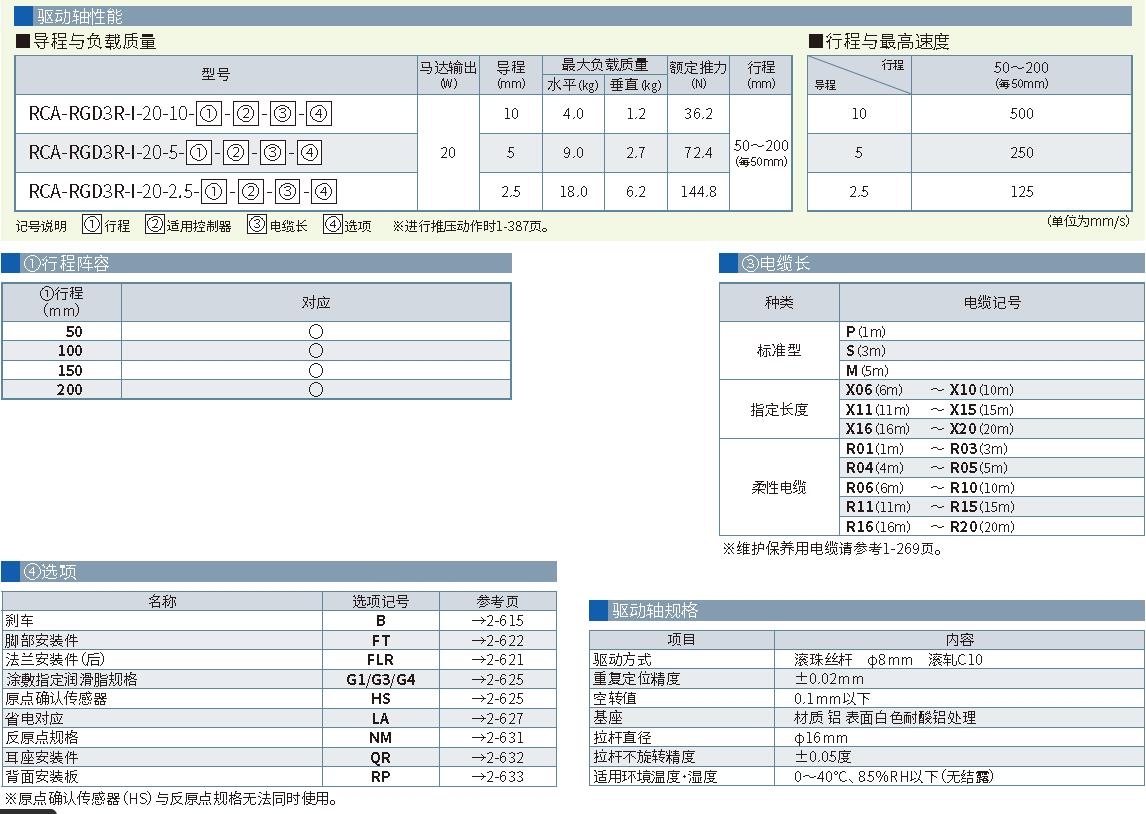Click the 背面安装板 option name

point(42,777)
